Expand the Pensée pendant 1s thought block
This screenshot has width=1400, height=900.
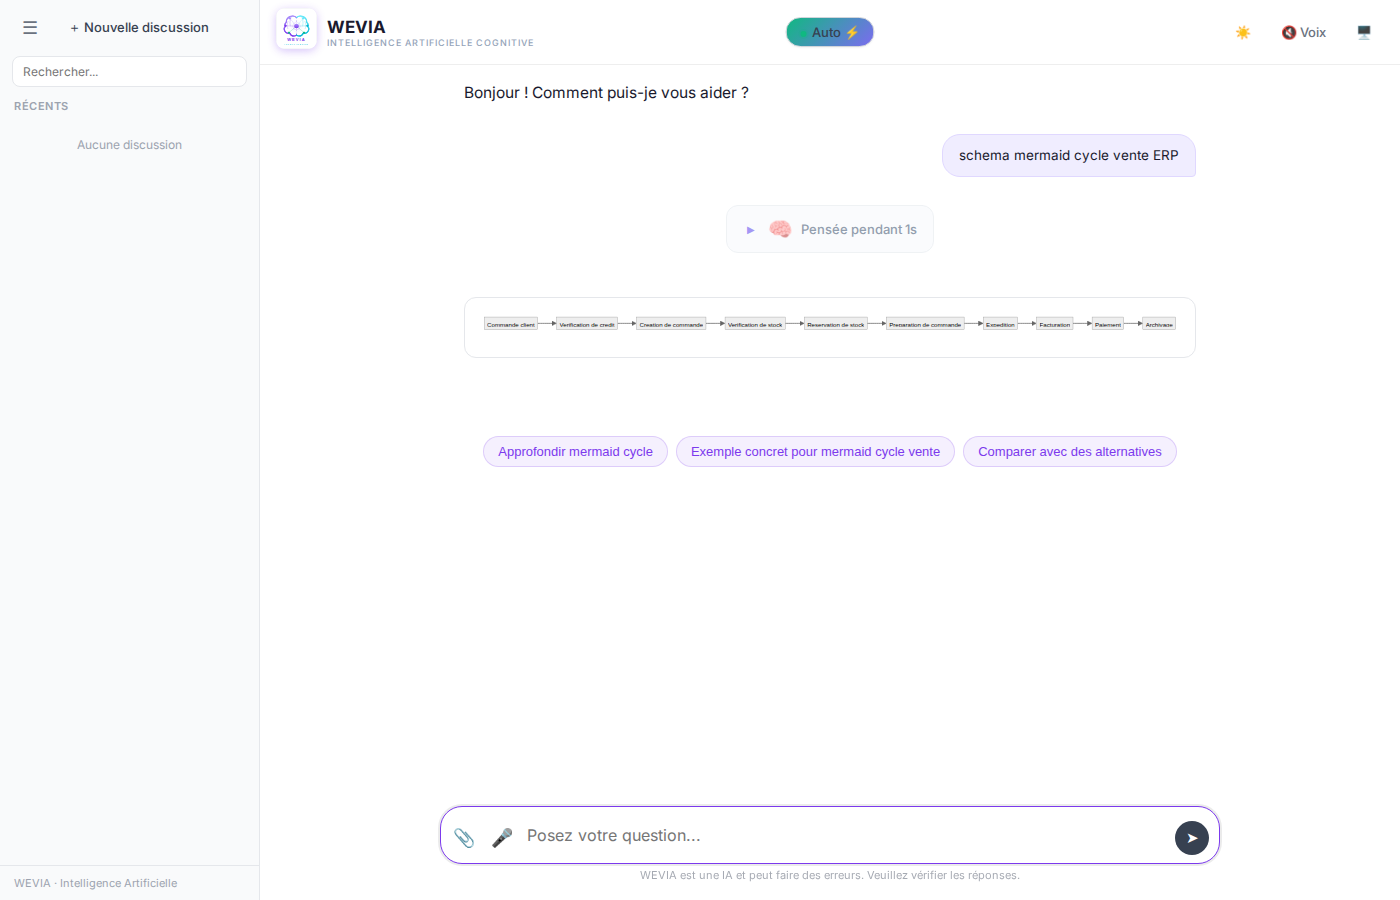(751, 230)
